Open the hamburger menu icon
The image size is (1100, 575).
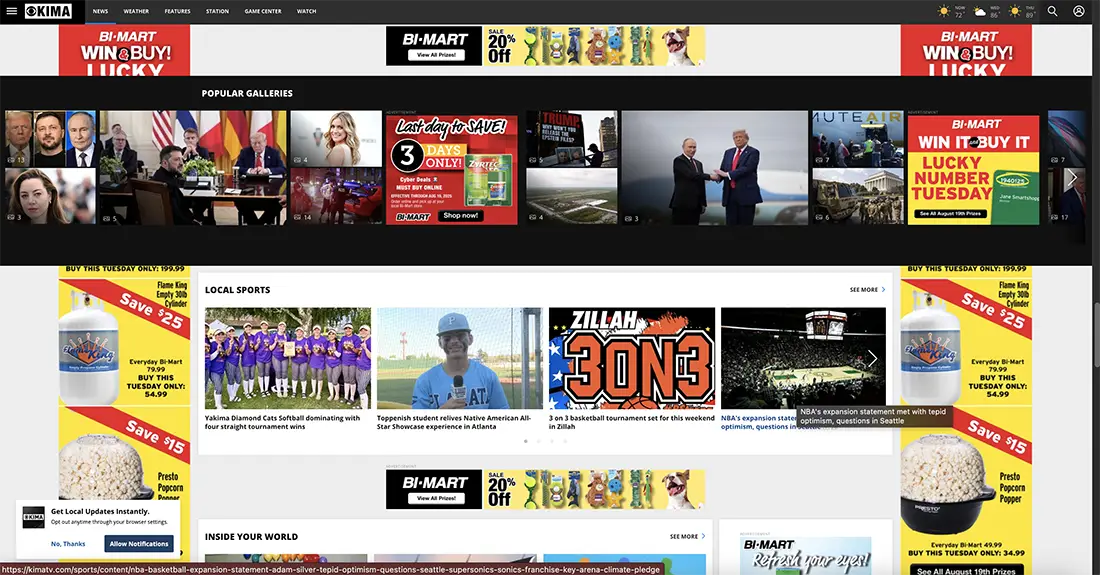[x=11, y=11]
